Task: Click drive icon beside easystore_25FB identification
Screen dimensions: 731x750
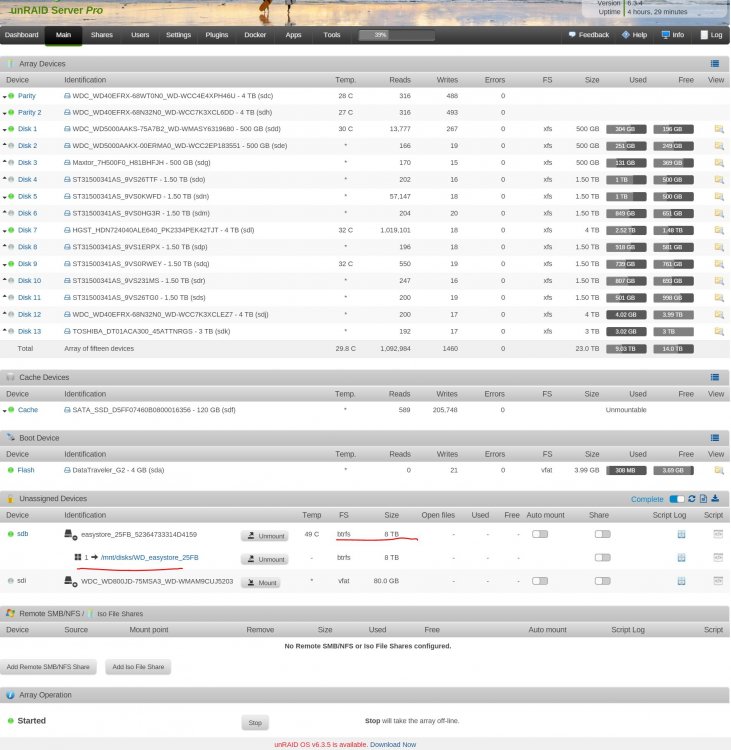Action: [71, 535]
